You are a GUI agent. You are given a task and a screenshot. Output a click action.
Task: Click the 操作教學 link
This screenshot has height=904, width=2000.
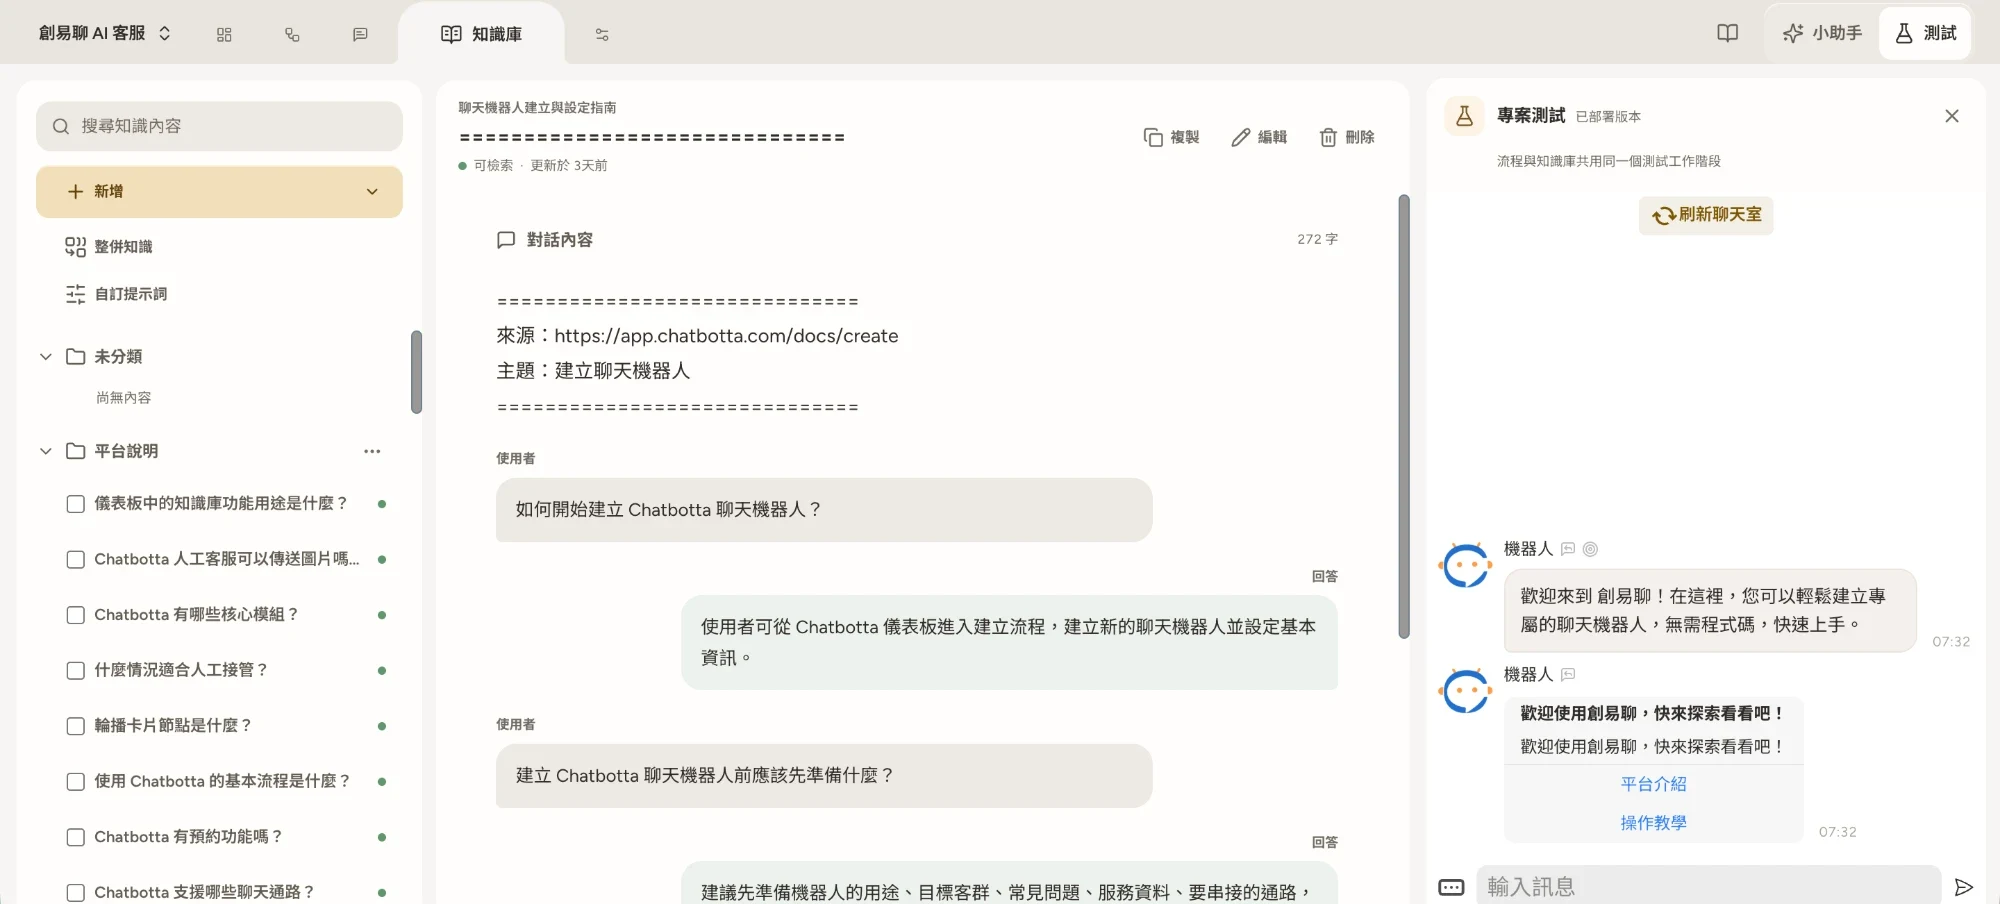point(1653,823)
